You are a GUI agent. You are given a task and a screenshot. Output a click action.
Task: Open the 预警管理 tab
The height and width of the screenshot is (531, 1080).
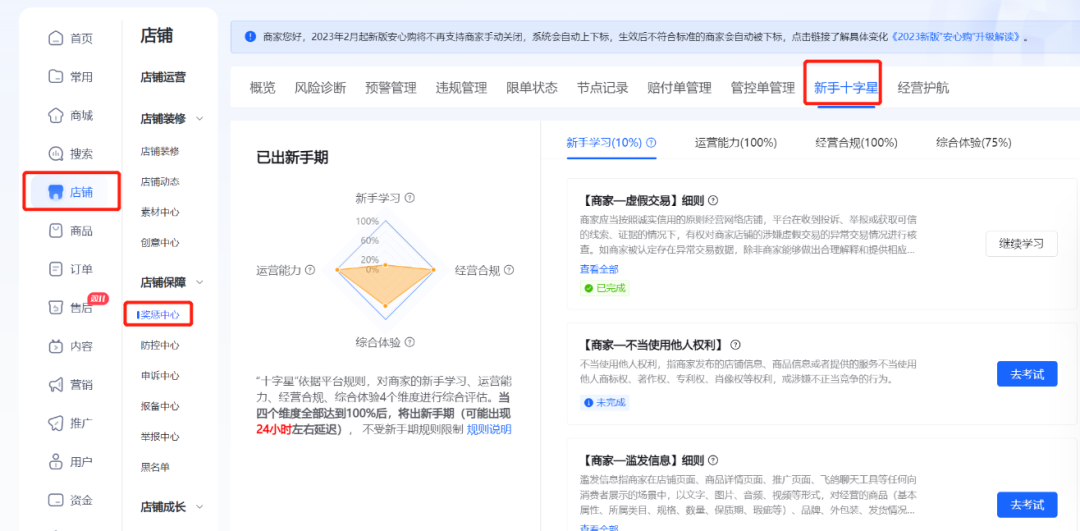point(391,87)
